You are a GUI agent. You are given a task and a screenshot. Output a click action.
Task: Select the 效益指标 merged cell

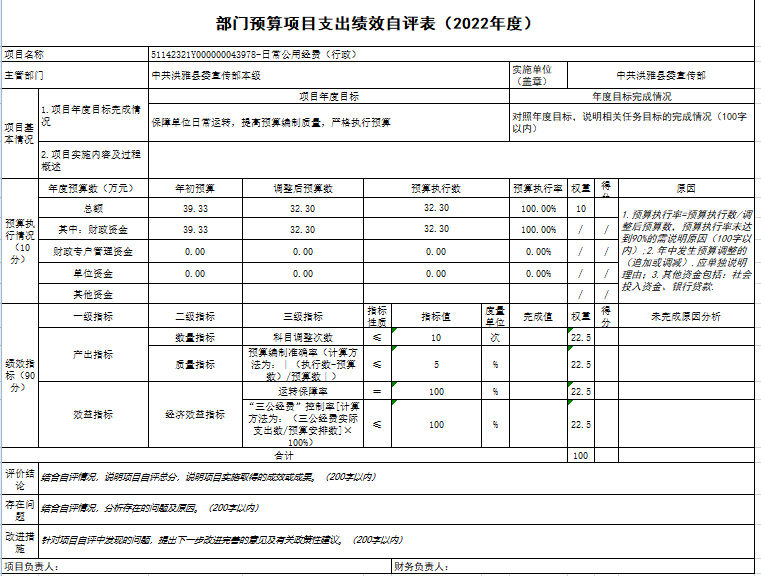click(94, 414)
